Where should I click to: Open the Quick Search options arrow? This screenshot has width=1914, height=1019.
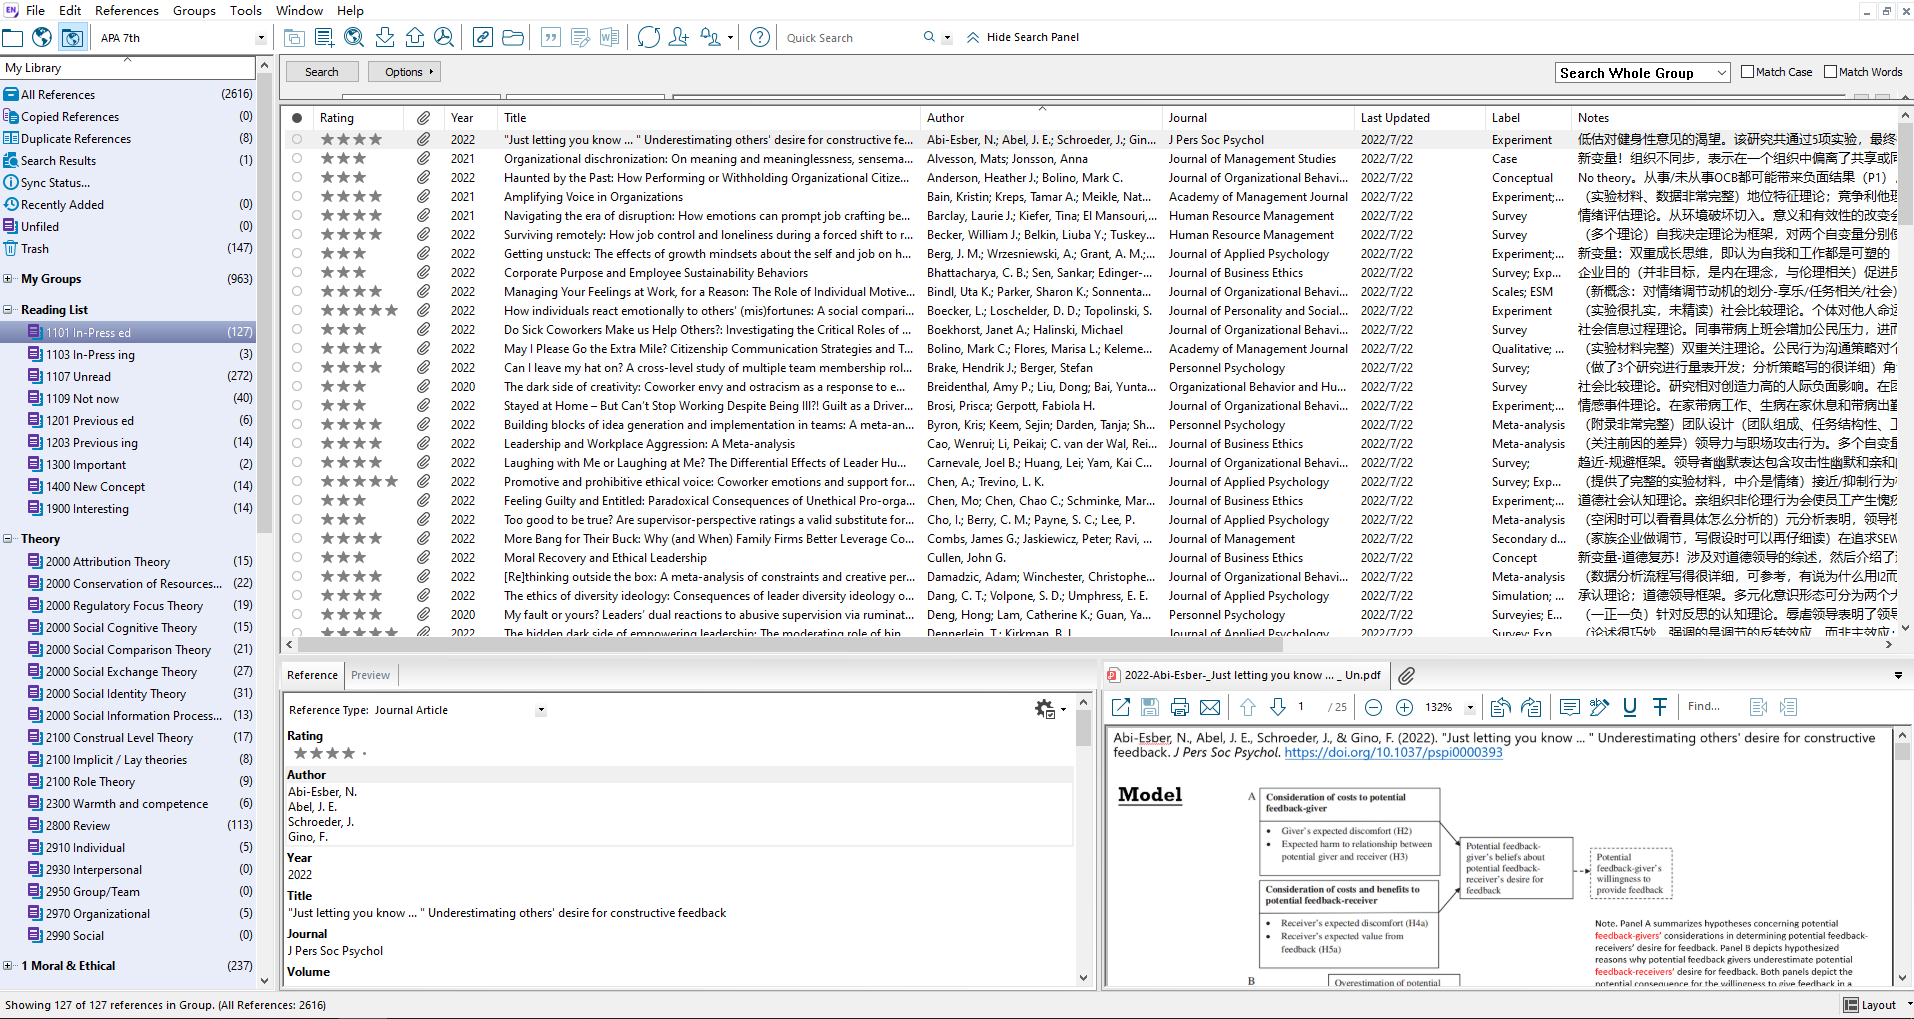click(947, 38)
